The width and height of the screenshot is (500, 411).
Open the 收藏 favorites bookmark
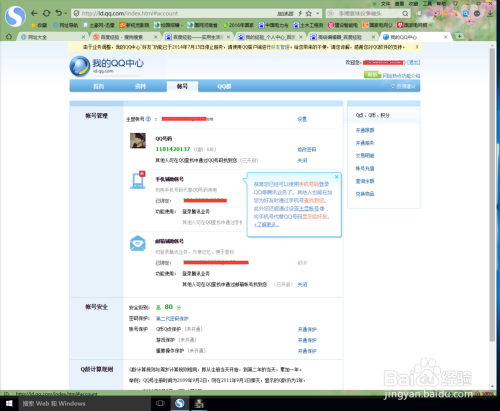pyautogui.click(x=39, y=25)
